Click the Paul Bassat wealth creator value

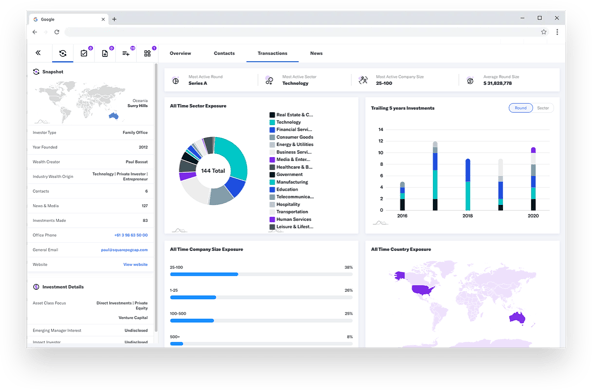click(x=137, y=162)
